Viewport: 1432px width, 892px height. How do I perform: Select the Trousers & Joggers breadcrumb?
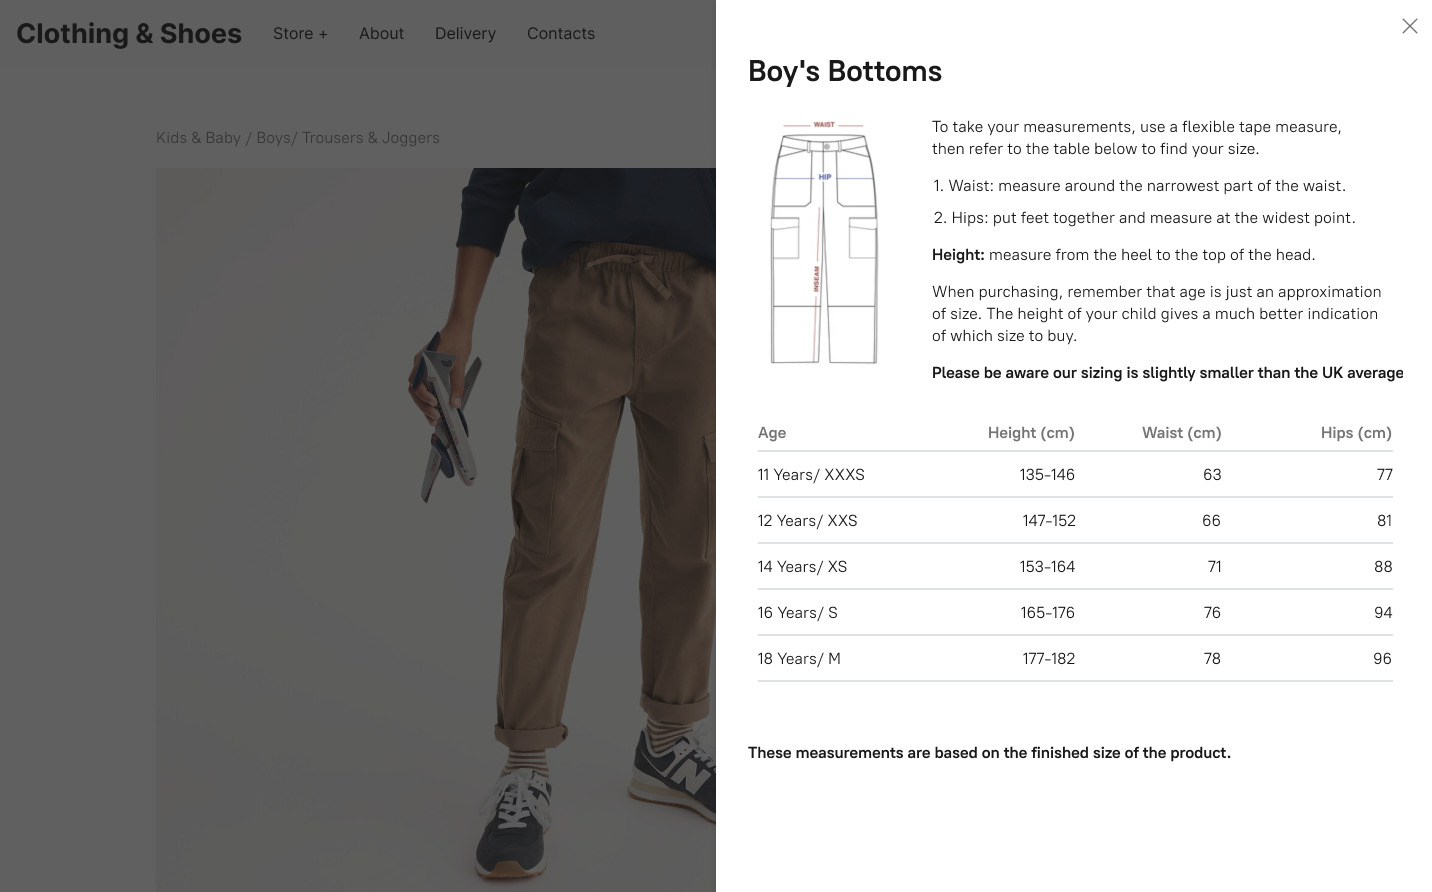pos(370,137)
